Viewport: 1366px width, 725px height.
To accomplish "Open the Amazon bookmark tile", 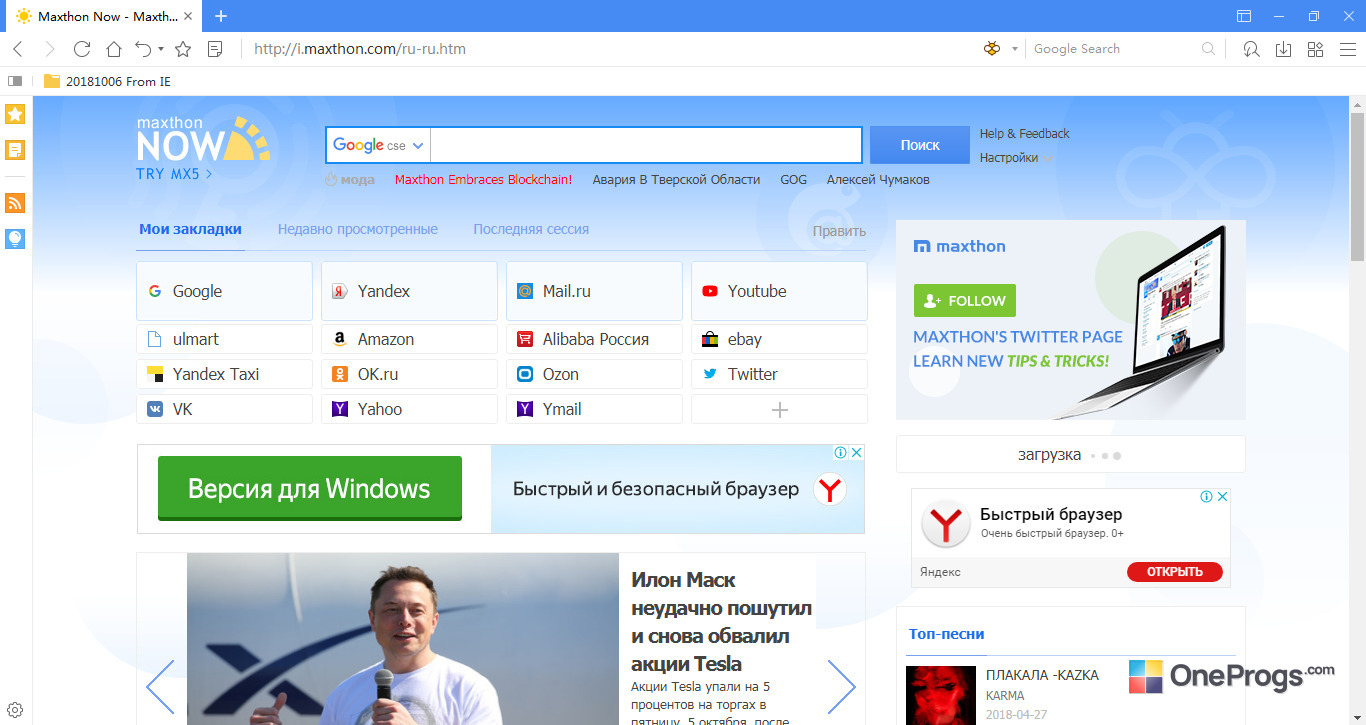I will [409, 339].
